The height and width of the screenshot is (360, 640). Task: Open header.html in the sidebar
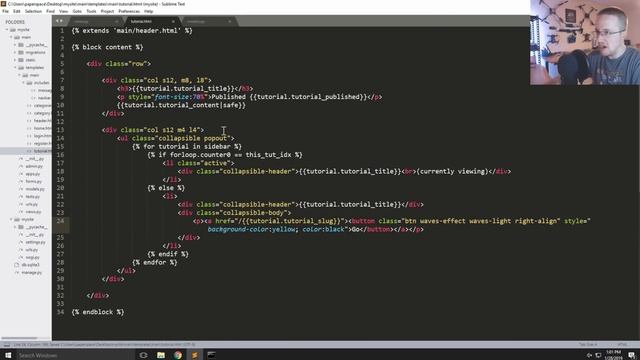pyautogui.click(x=42, y=121)
